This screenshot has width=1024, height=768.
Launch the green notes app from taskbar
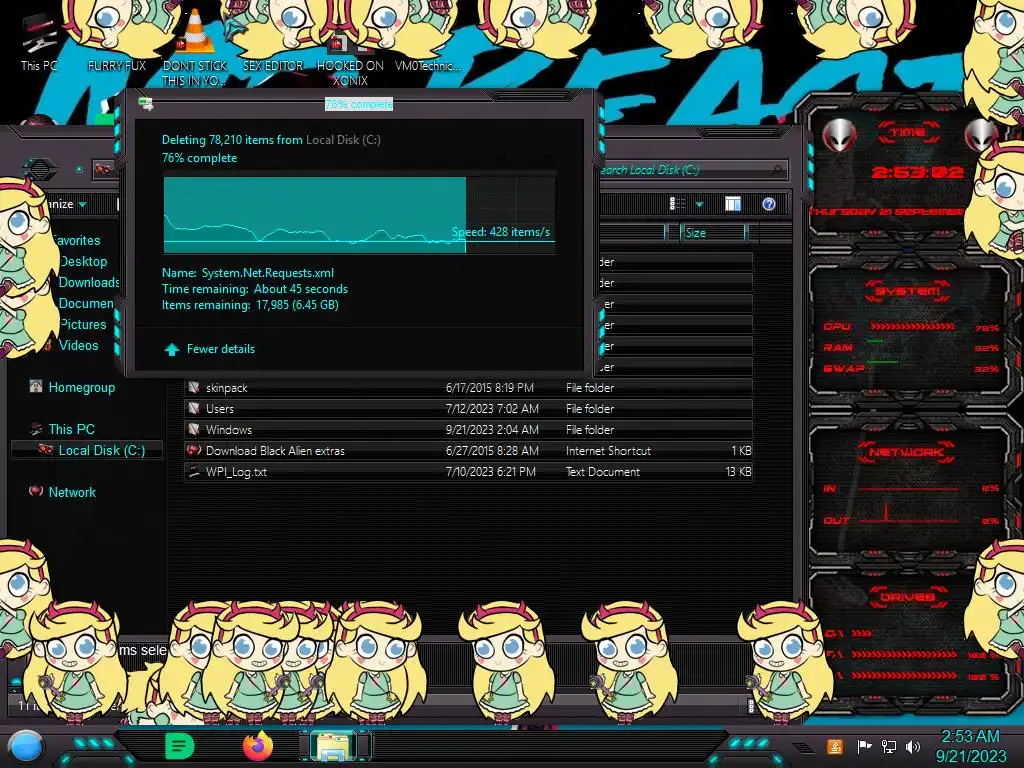coord(180,746)
